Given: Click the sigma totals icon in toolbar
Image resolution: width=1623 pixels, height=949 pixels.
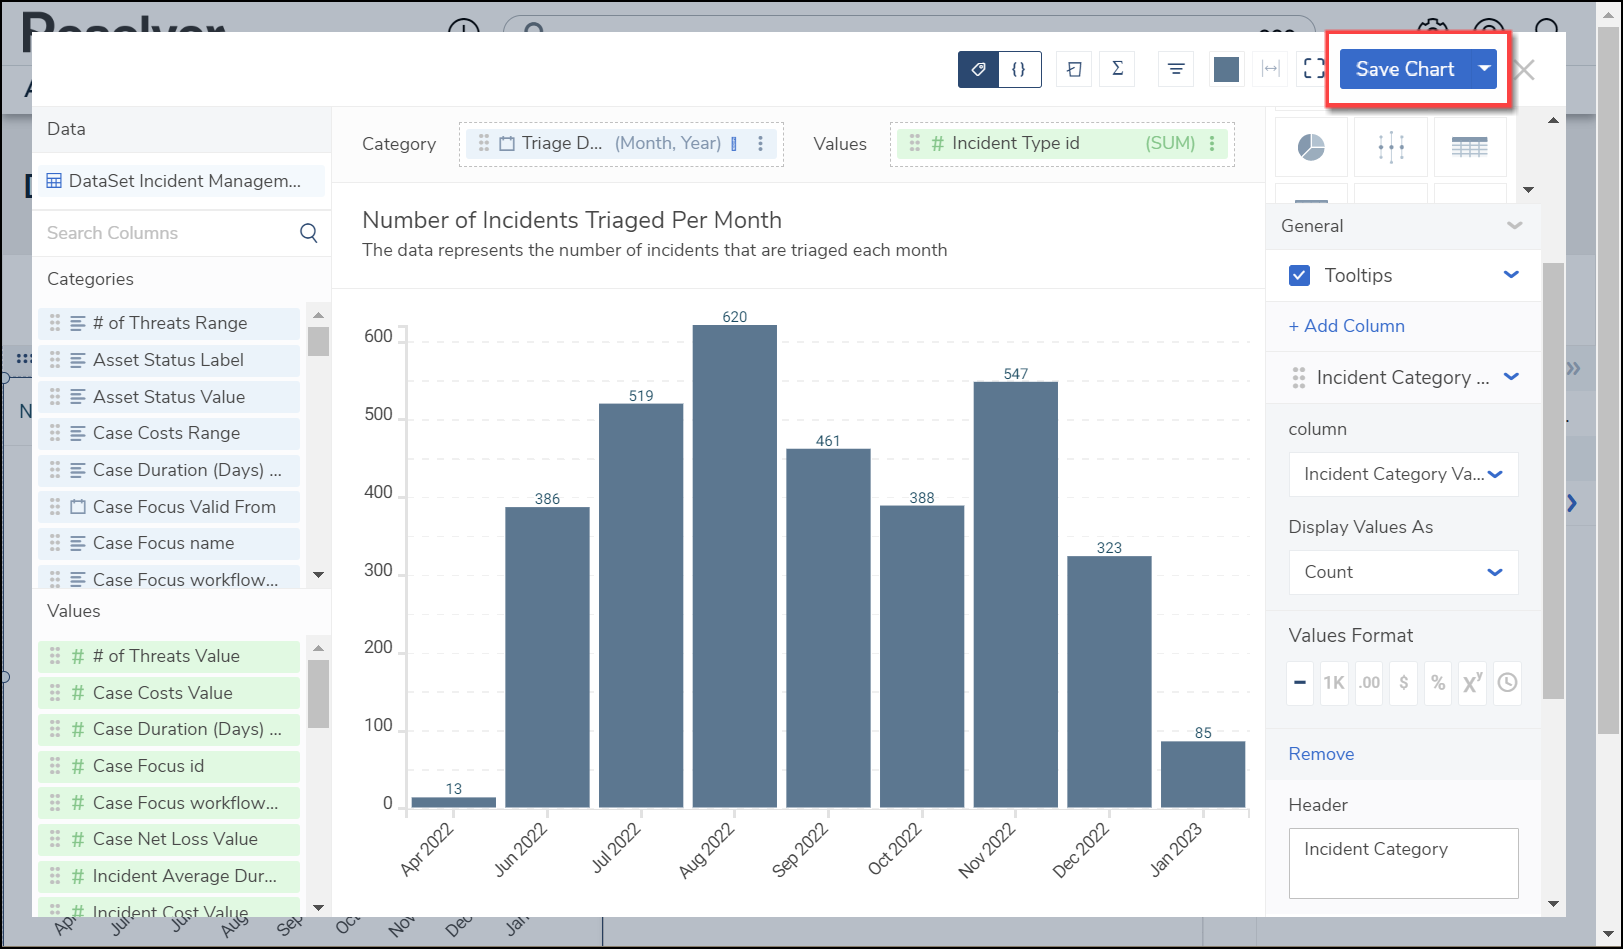Looking at the screenshot, I should tap(1117, 69).
